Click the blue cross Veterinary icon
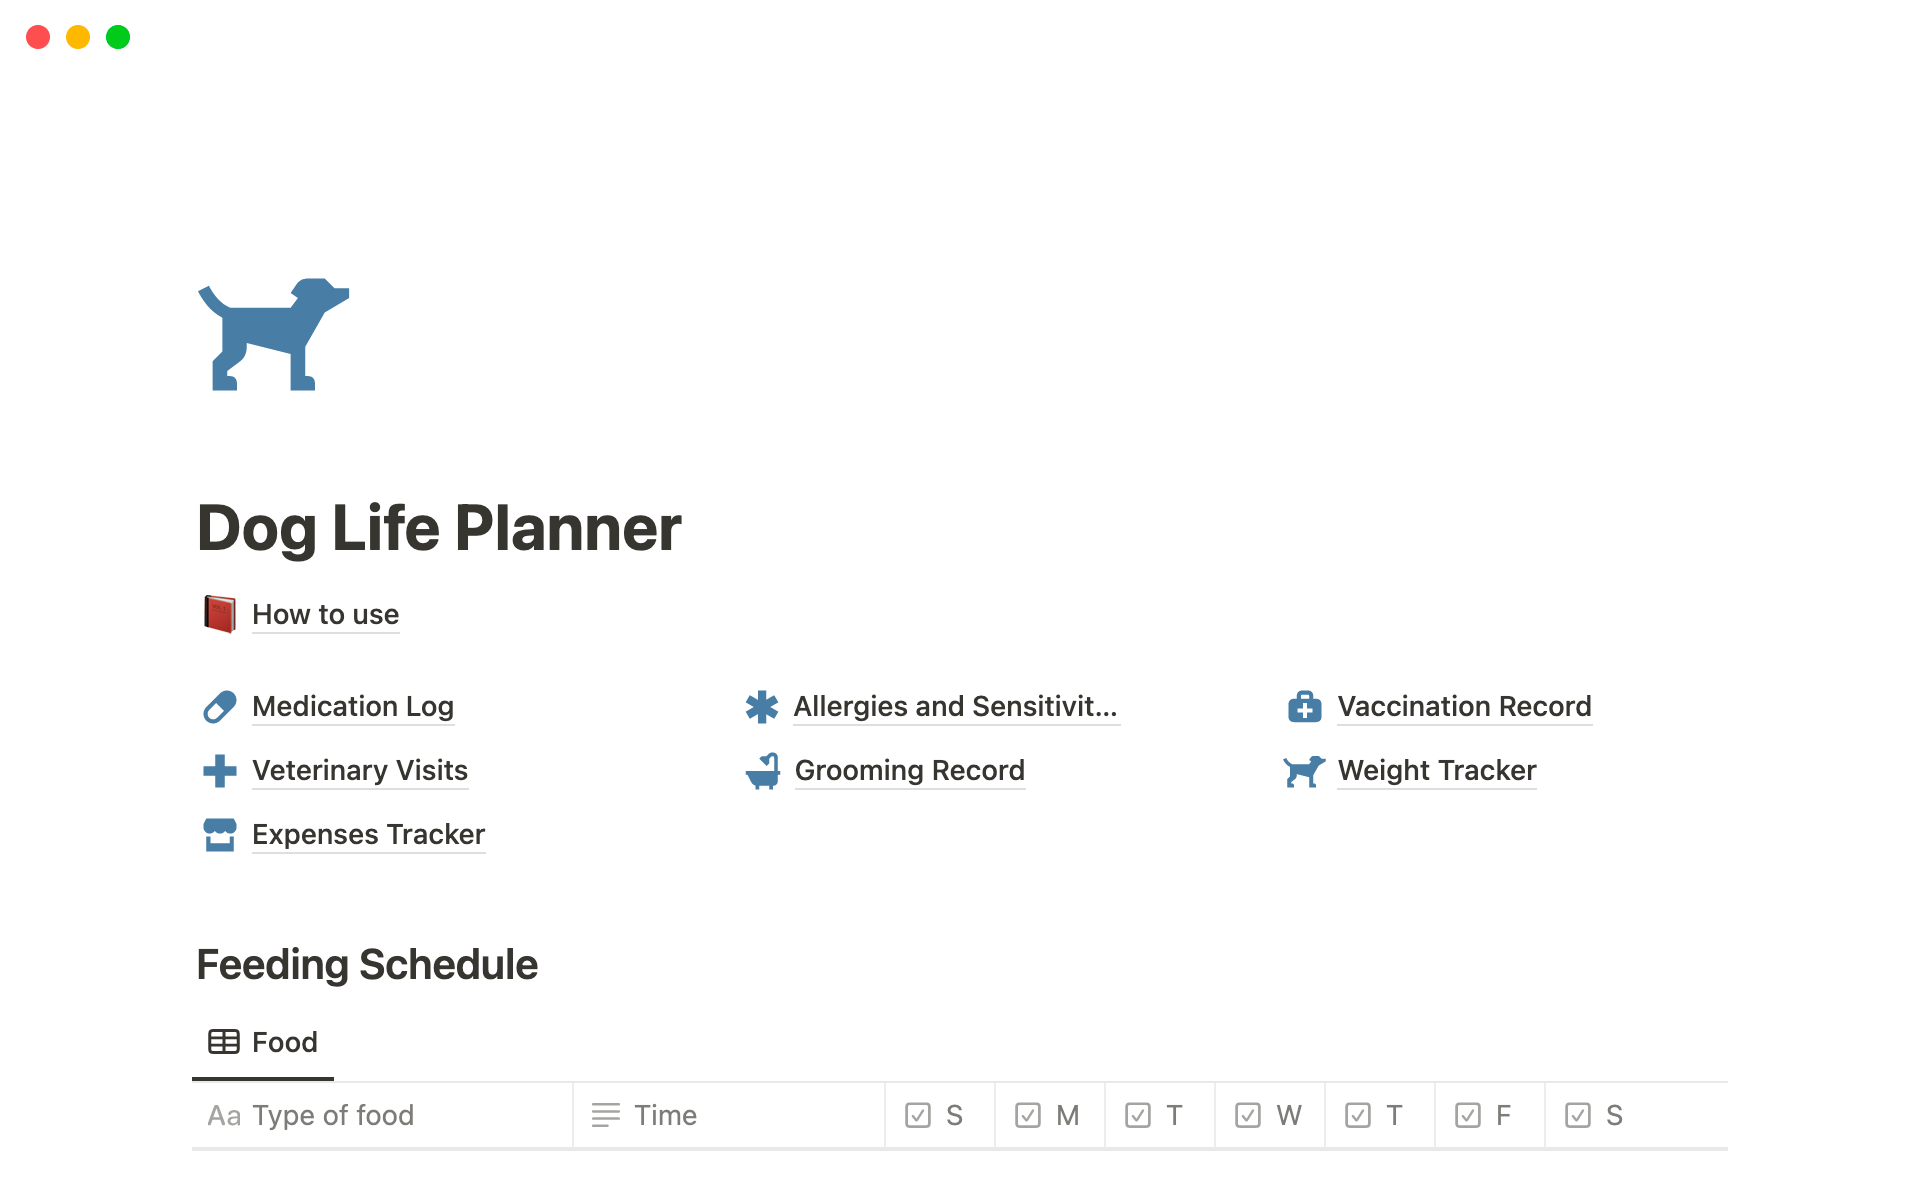Image resolution: width=1920 pixels, height=1200 pixels. (220, 771)
